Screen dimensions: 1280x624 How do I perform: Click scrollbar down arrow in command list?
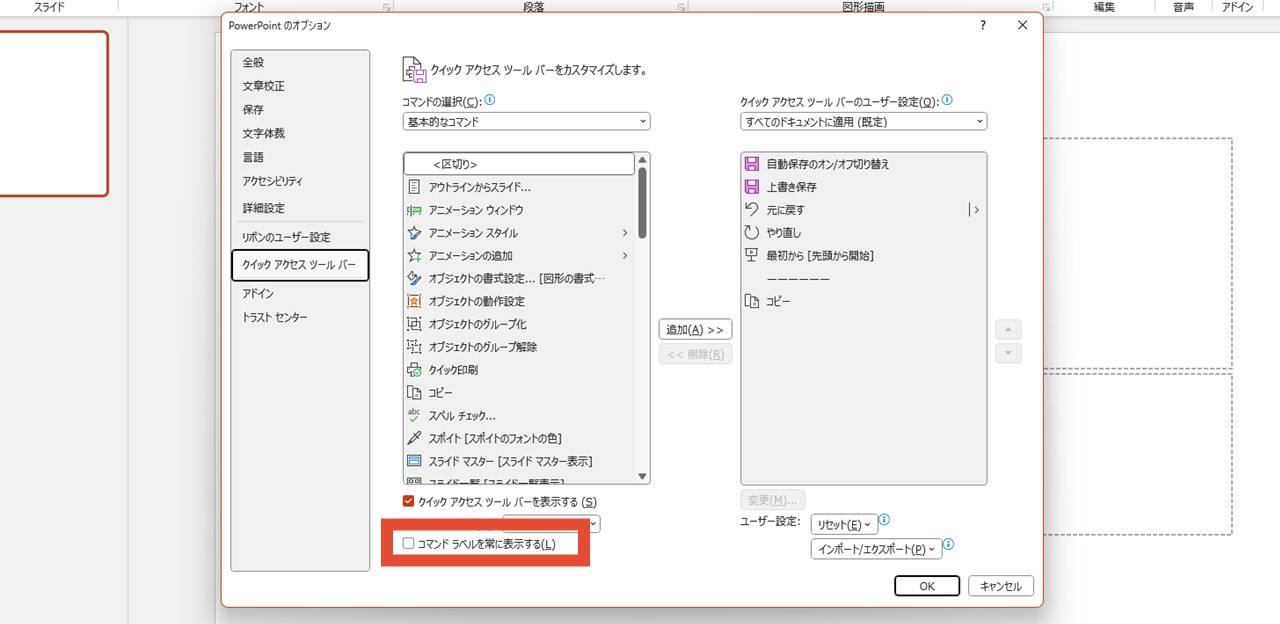[x=642, y=477]
